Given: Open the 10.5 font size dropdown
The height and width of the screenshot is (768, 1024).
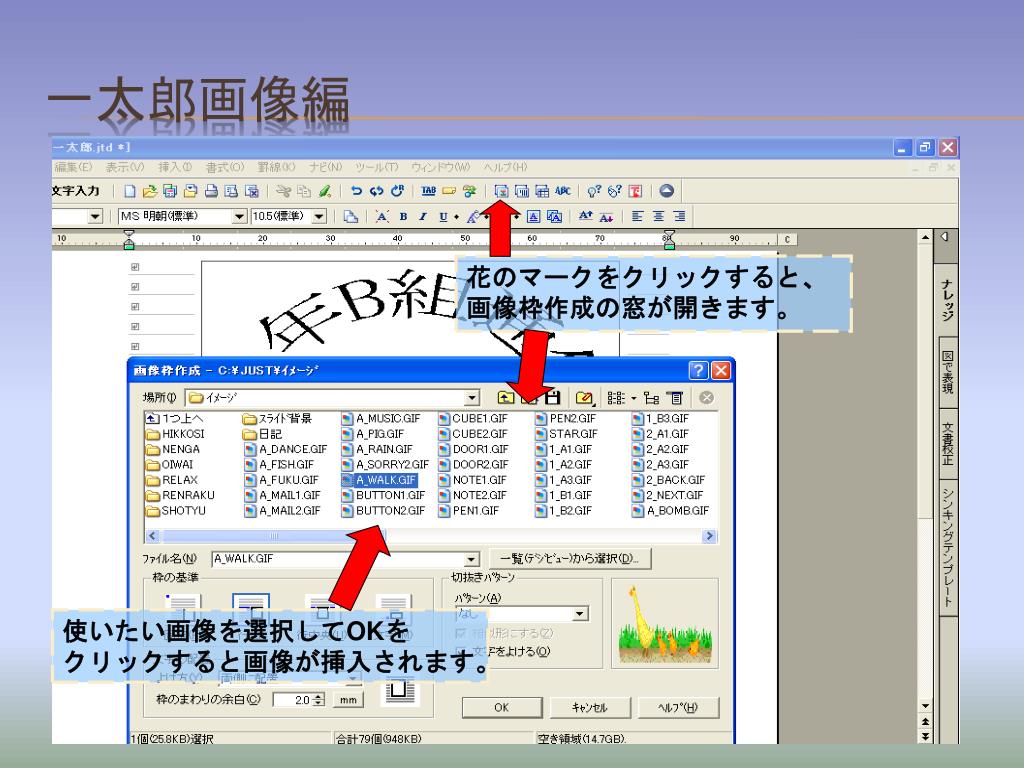Looking at the screenshot, I should coord(319,216).
